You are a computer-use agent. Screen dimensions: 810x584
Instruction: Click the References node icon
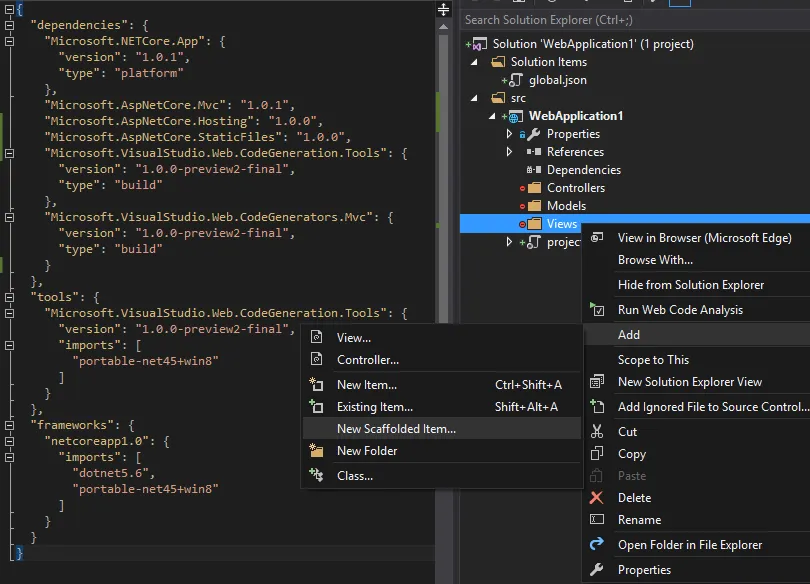534,152
